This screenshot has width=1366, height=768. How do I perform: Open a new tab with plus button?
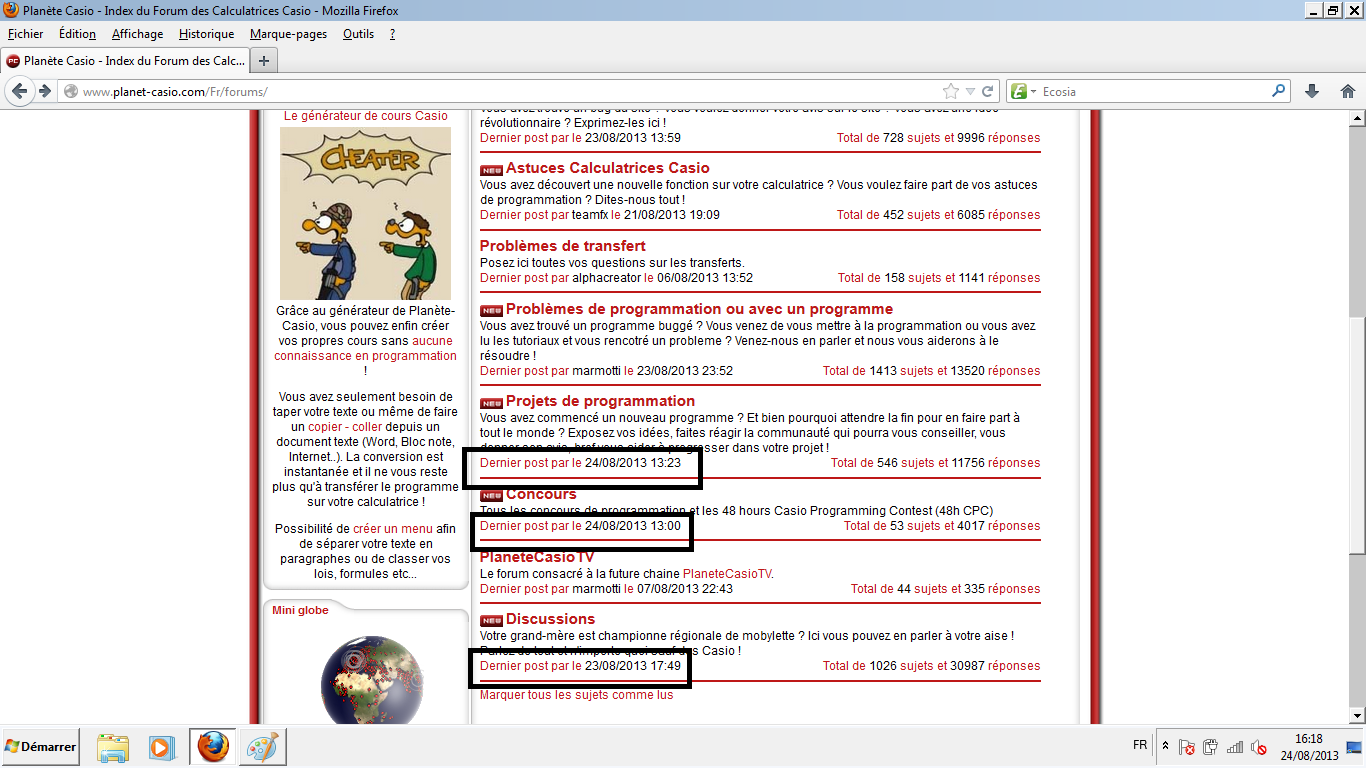tap(264, 61)
